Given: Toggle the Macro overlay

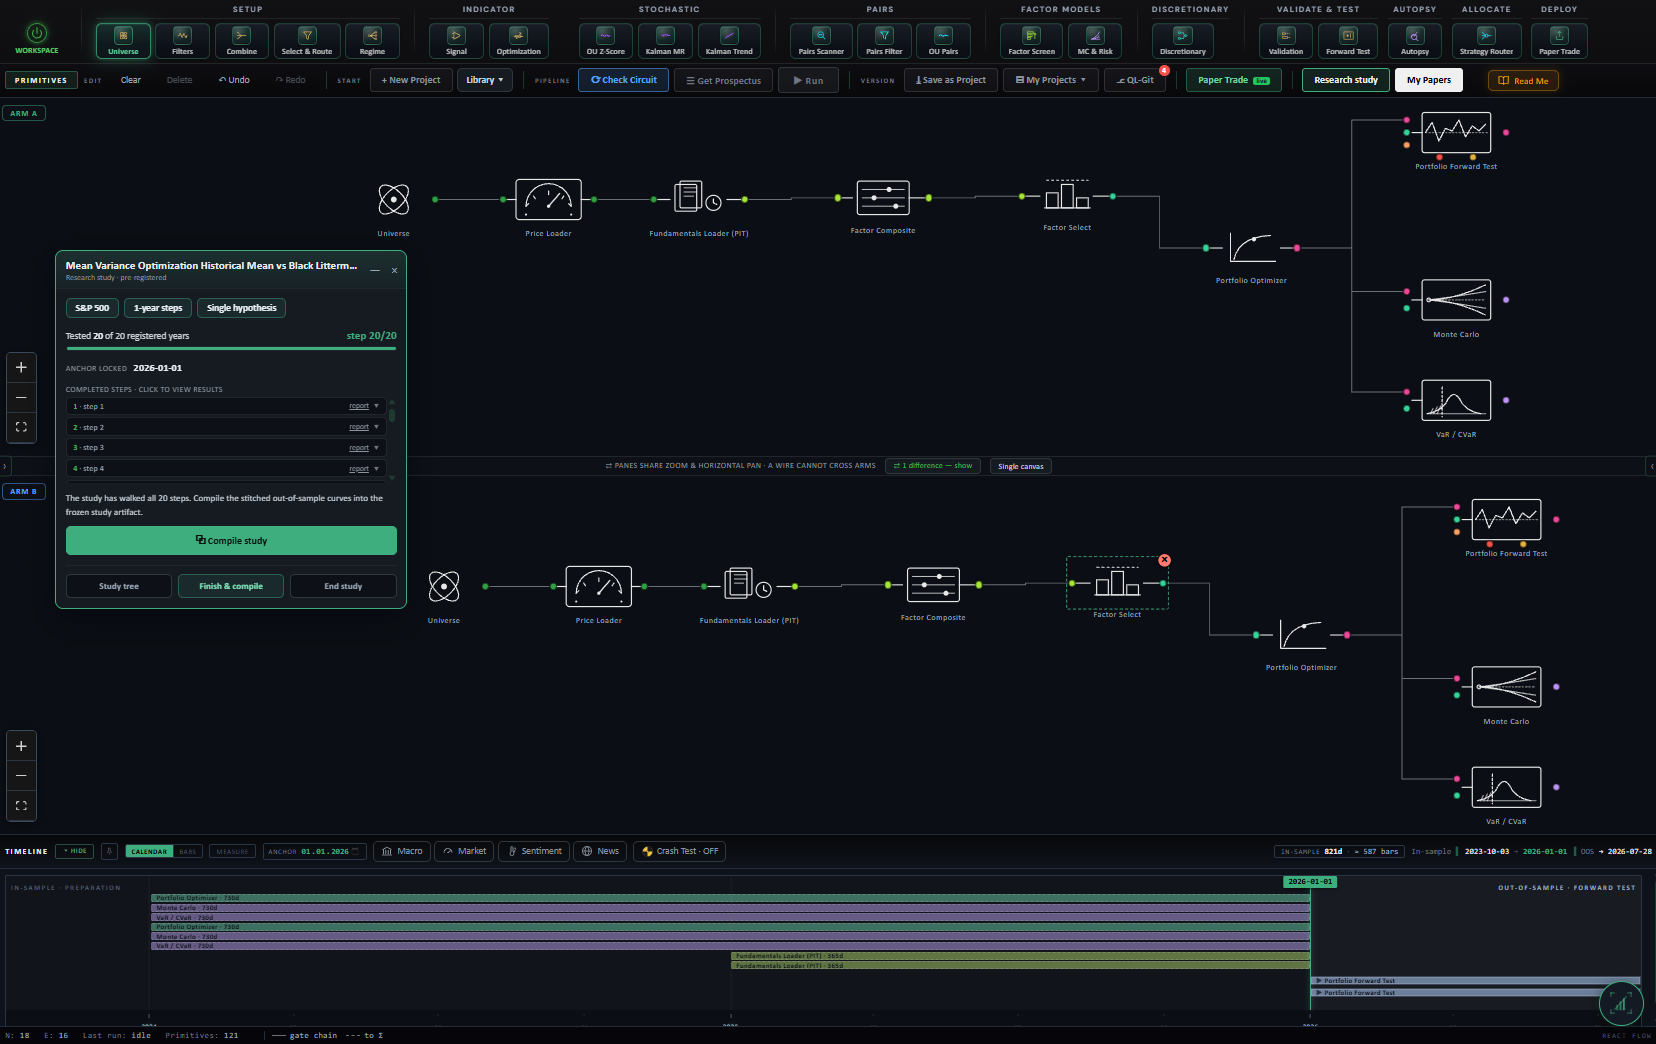Looking at the screenshot, I should tap(402, 851).
